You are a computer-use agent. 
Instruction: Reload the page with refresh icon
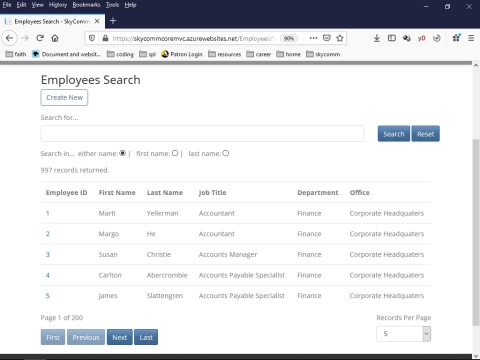pos(40,38)
